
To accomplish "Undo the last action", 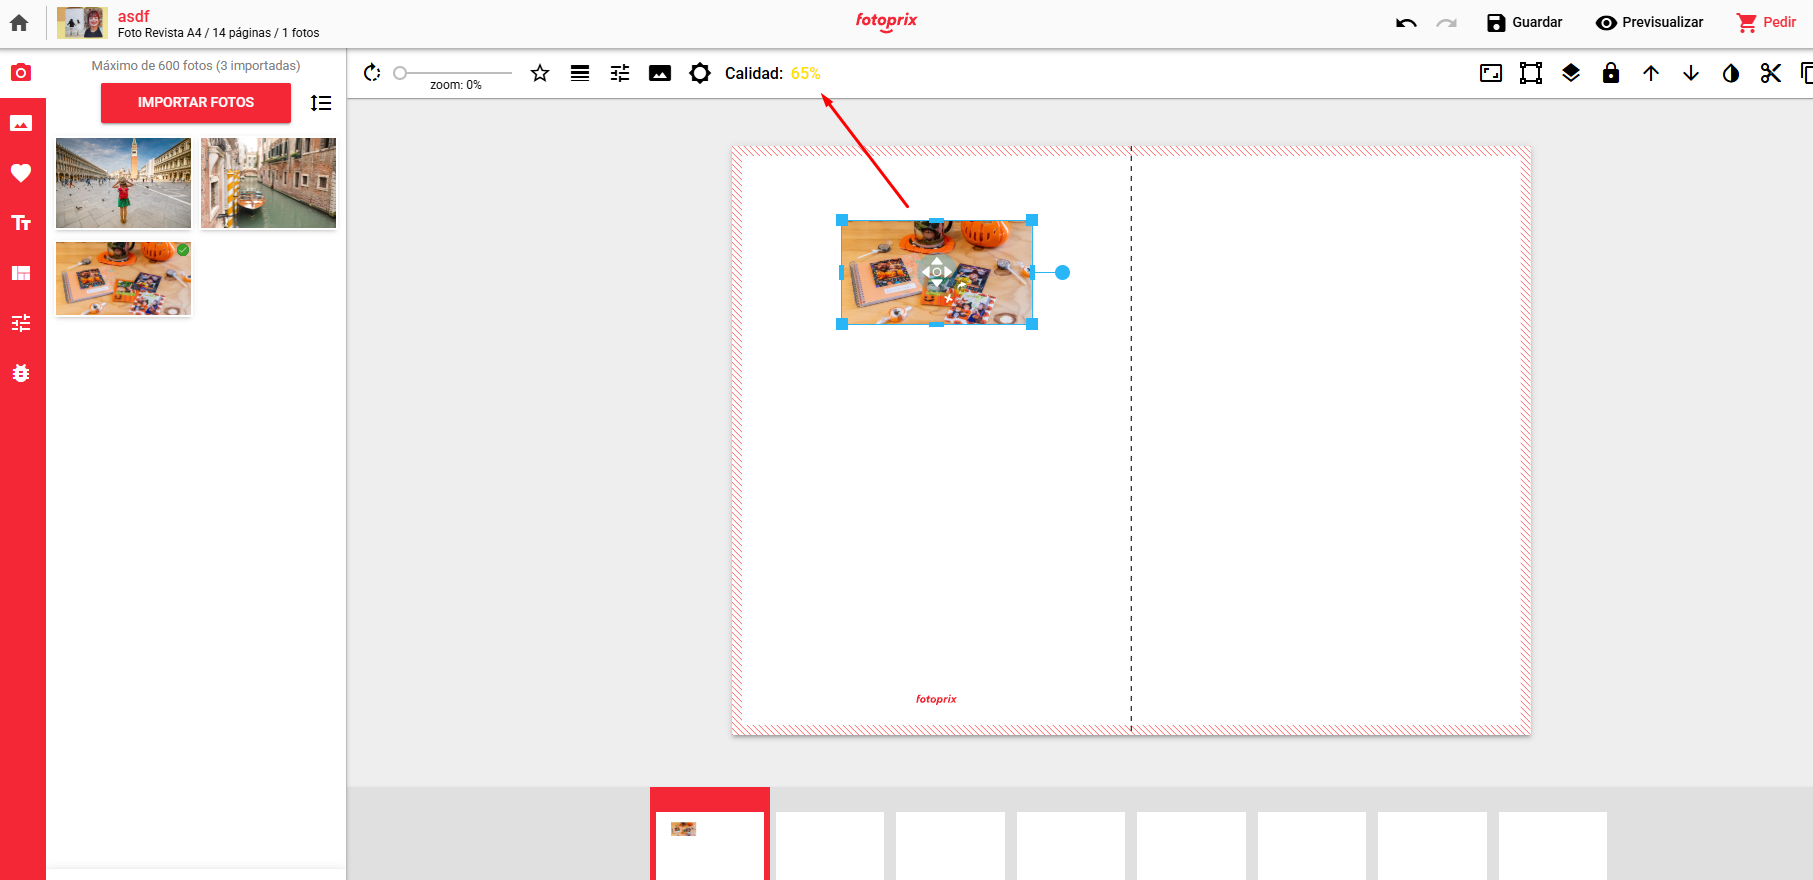I will coord(1406,23).
